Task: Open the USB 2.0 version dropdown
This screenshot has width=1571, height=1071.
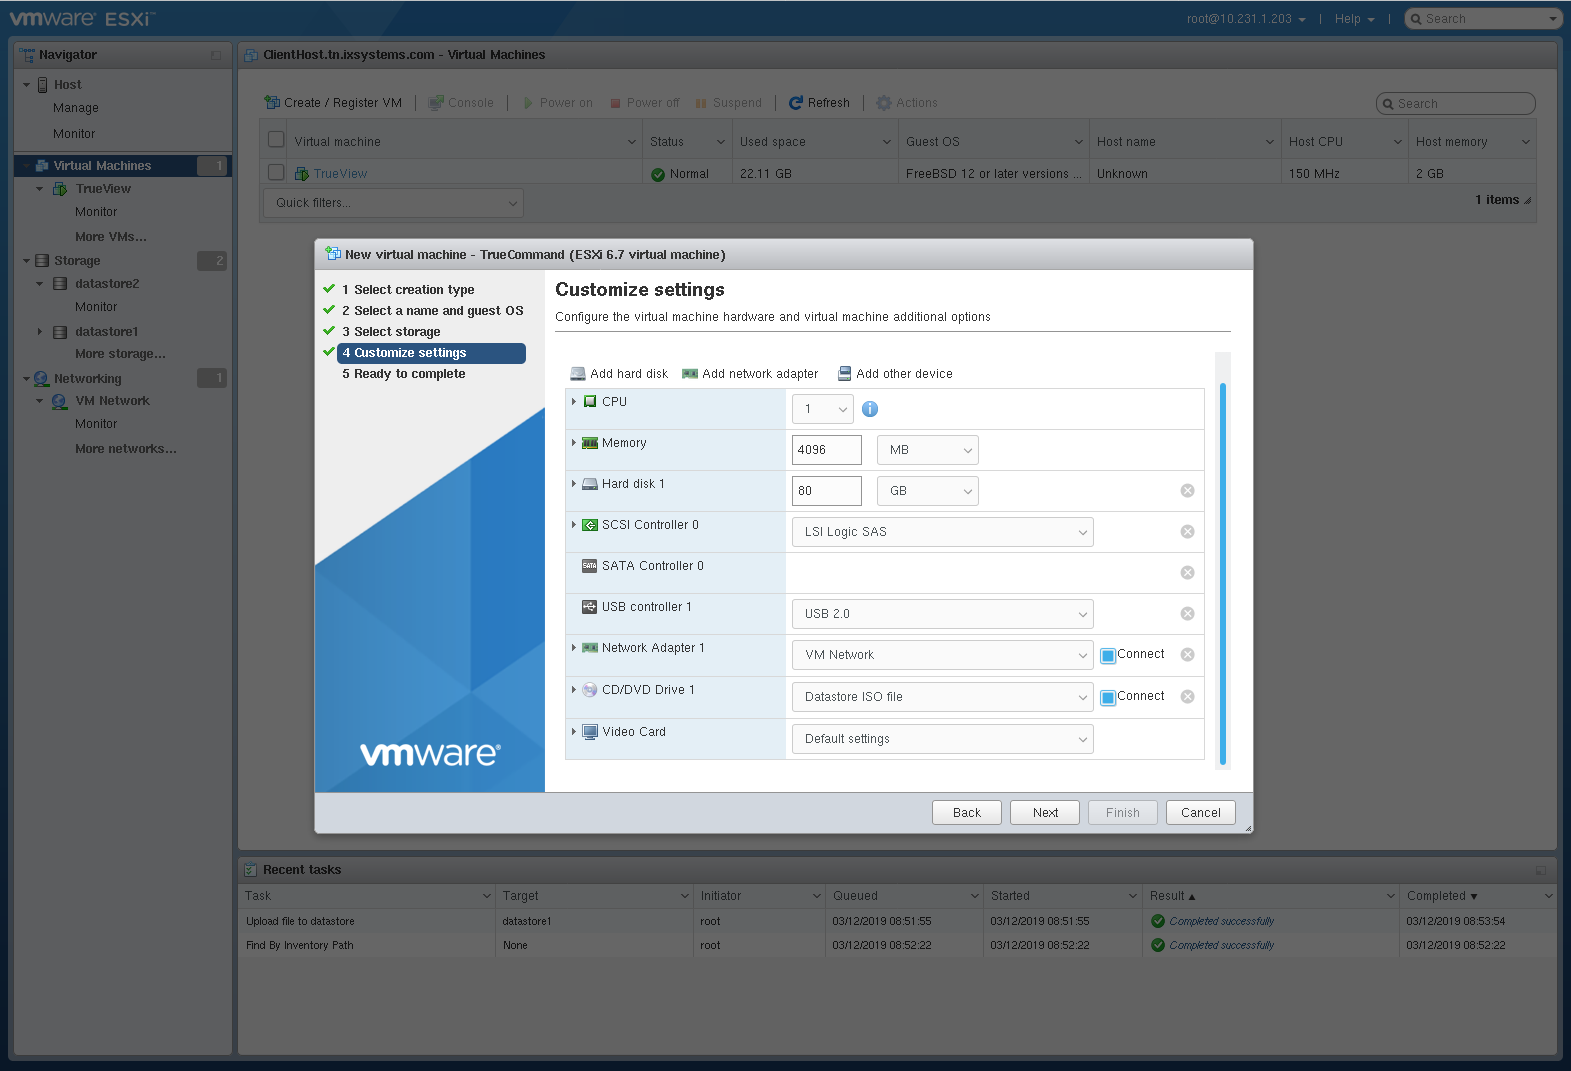Action: [x=943, y=614]
